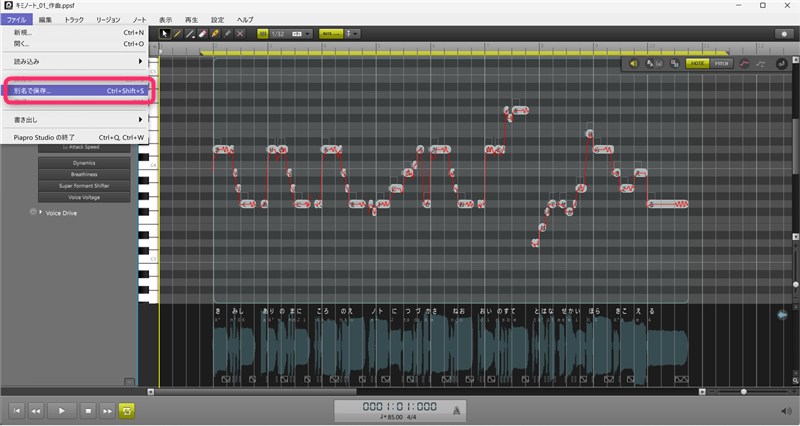Viewport: 800px width, 426px height.
Task: Click the red pitch curve icon
Action: (744, 64)
